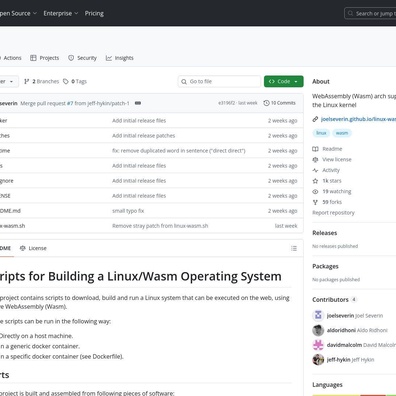This screenshot has height=396, width=396.
Task: View the 0 Tags list
Action: pos(75,81)
